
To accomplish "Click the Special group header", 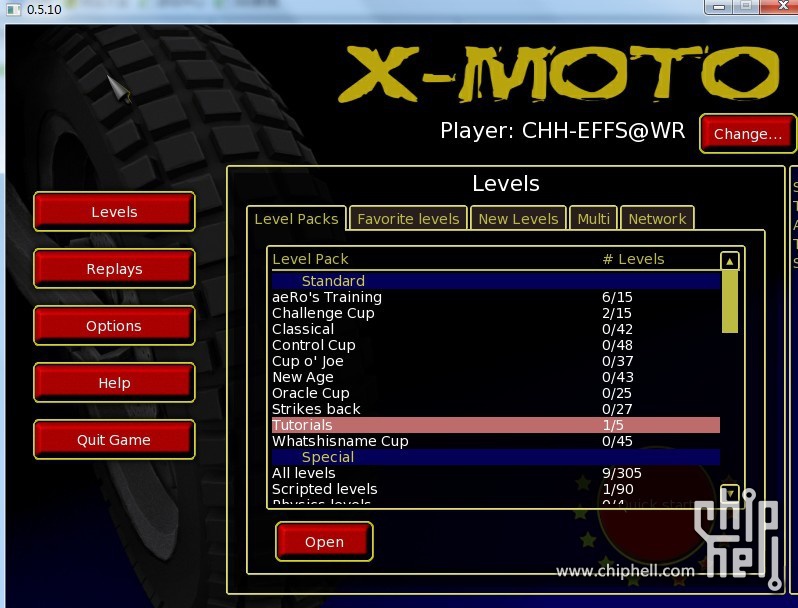I will 496,457.
